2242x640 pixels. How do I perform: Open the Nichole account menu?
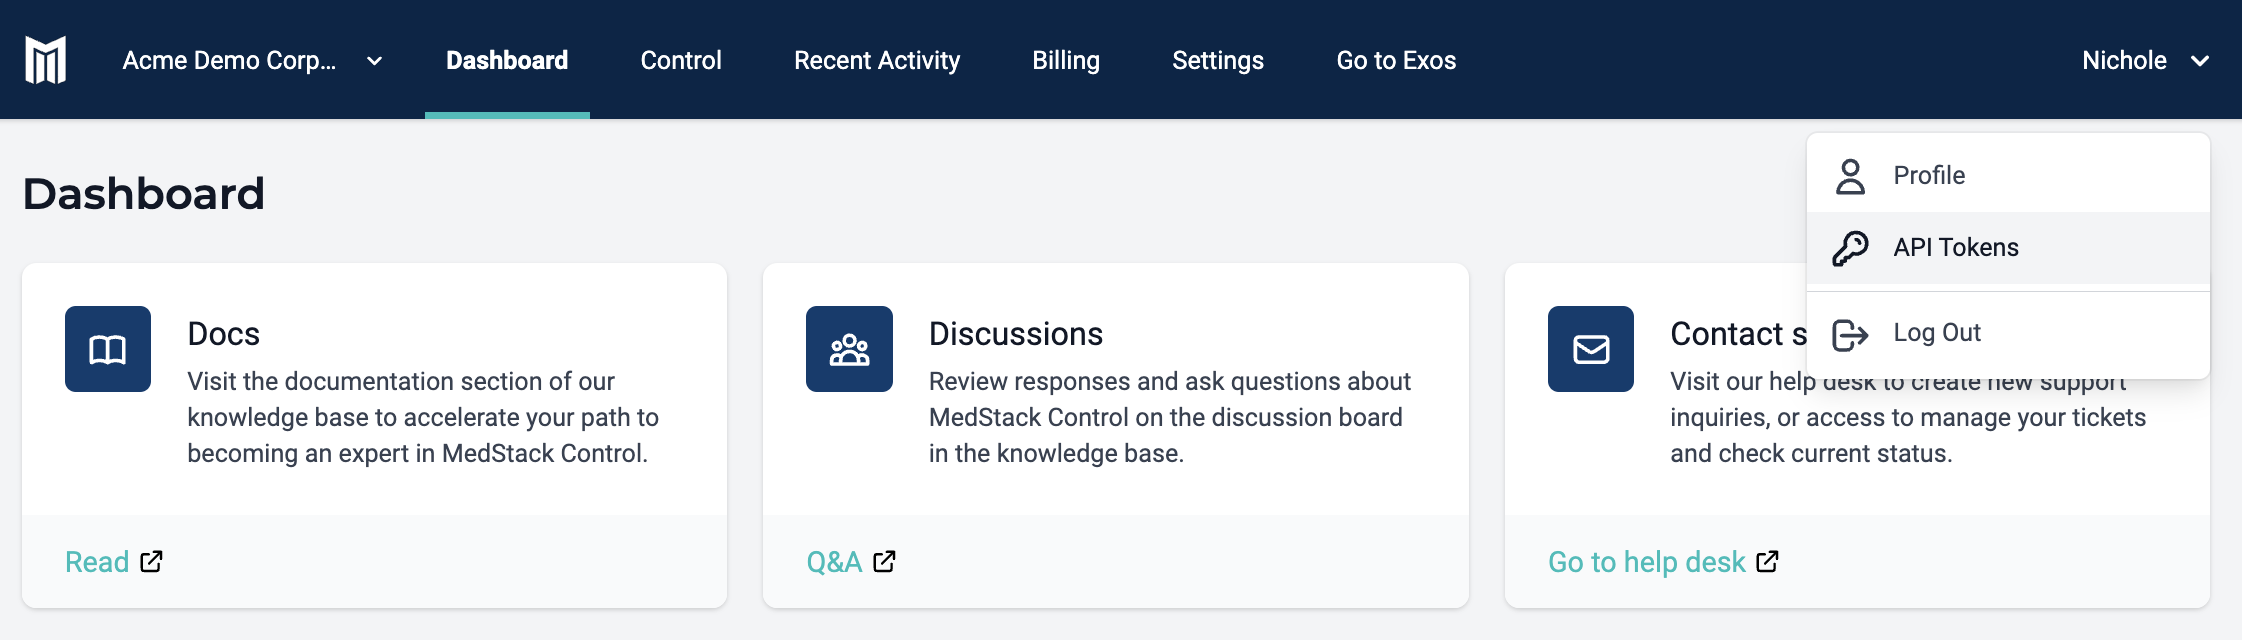(x=2145, y=60)
